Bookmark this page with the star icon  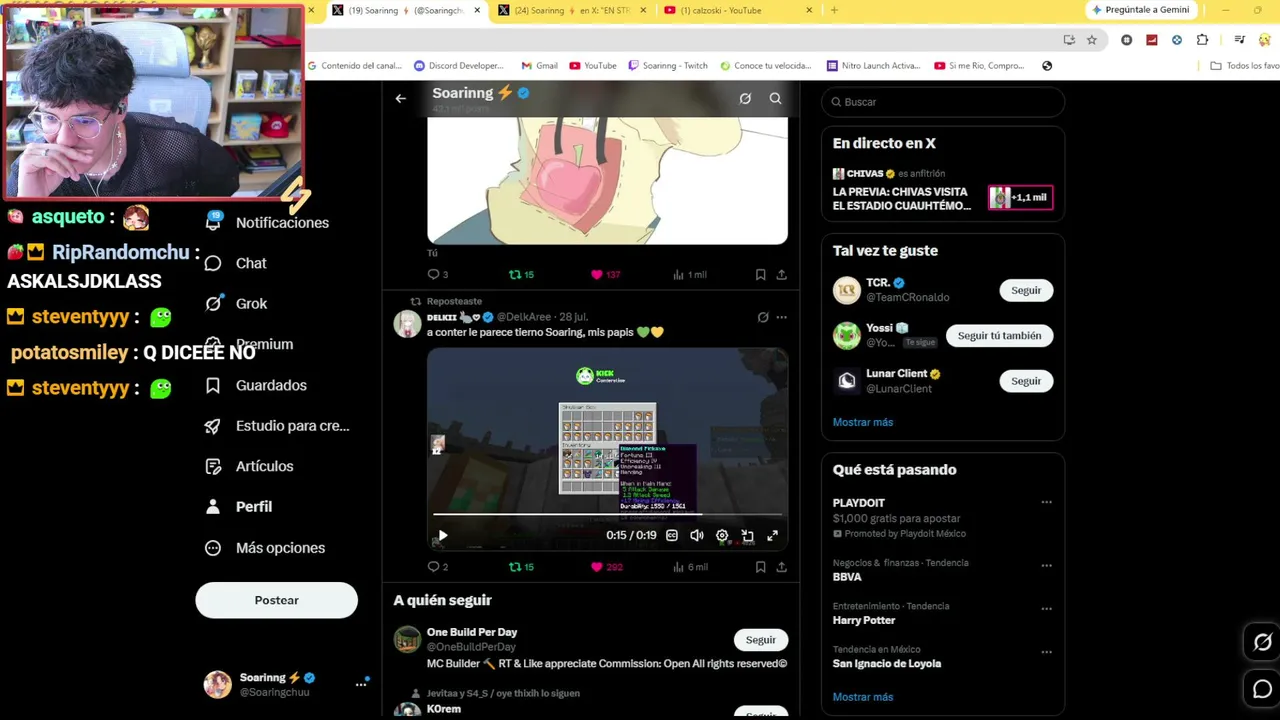pos(1092,40)
